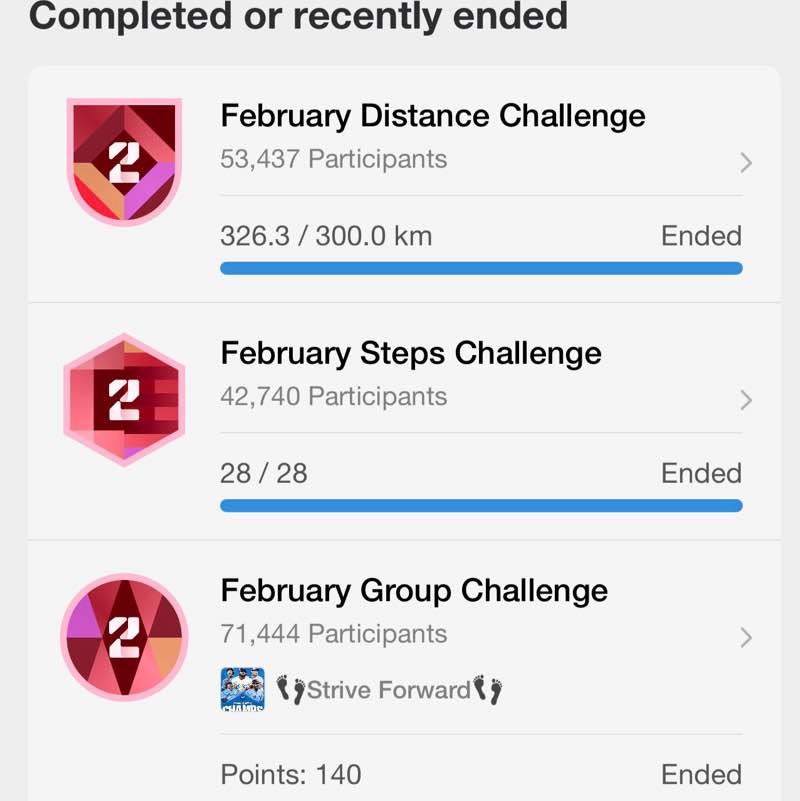Tap footprints icon after Strive Forward
Screen dimensions: 800x801
pos(488,690)
